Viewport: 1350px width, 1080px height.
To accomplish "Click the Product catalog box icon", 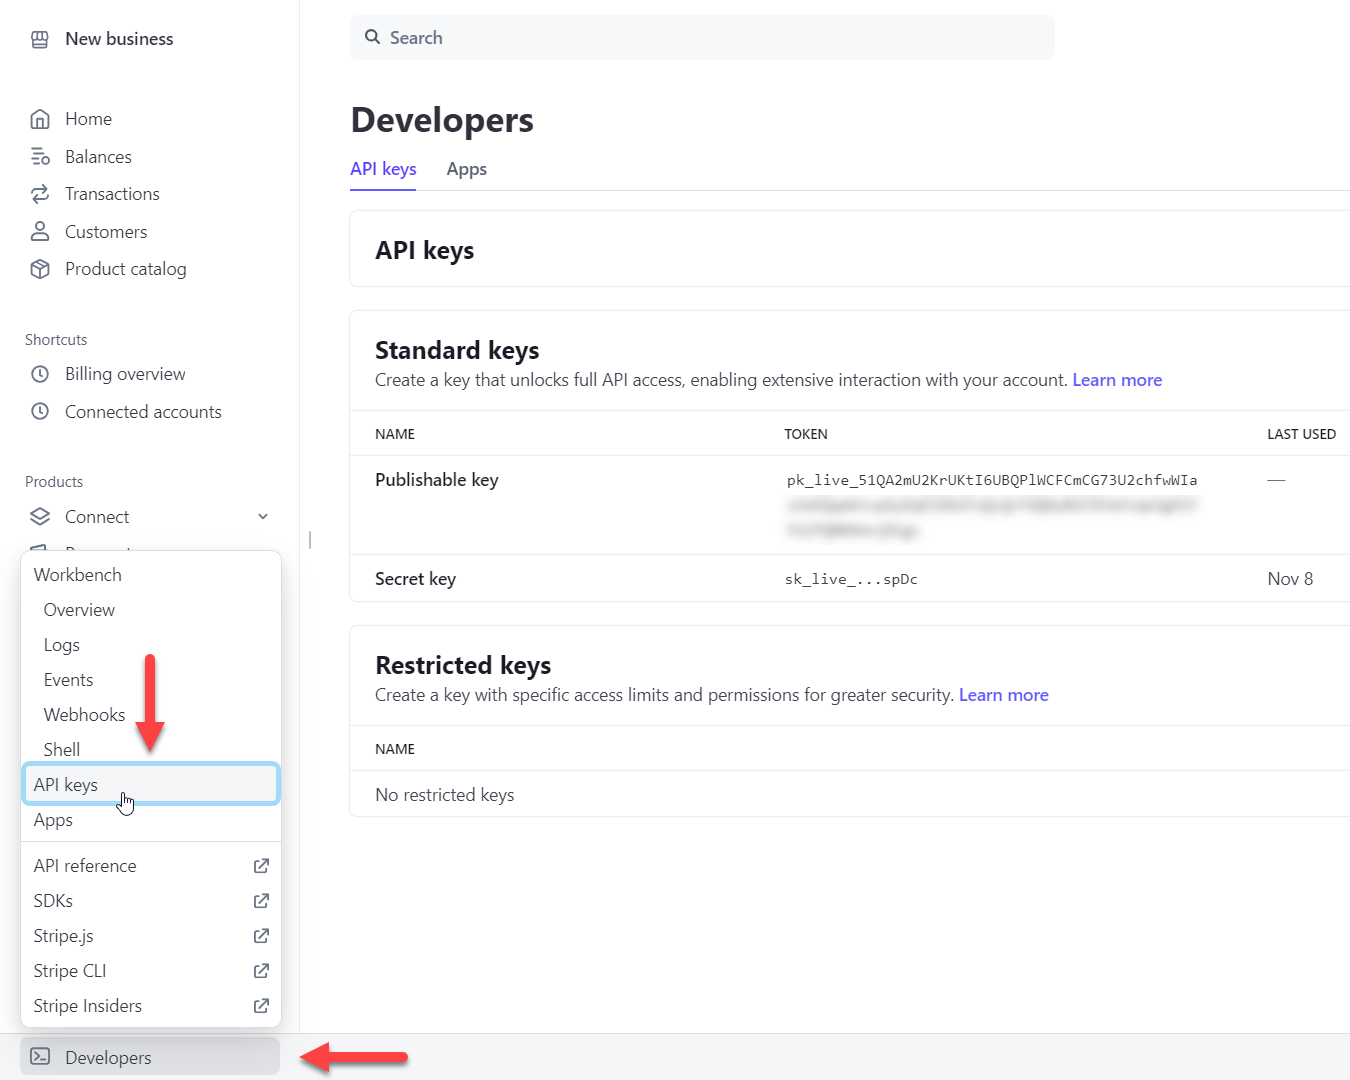I will (x=40, y=269).
